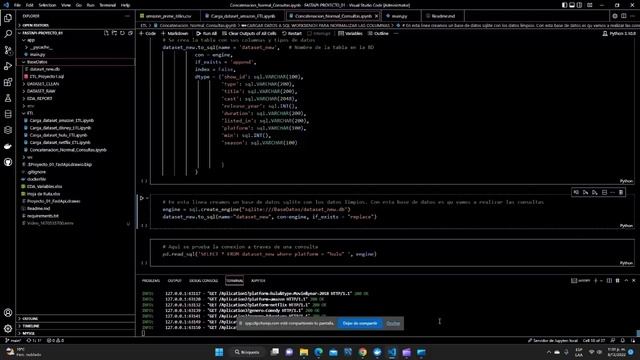This screenshot has width=640, height=360.
Task: Refresh the explorer file tree
Action: (122, 33)
